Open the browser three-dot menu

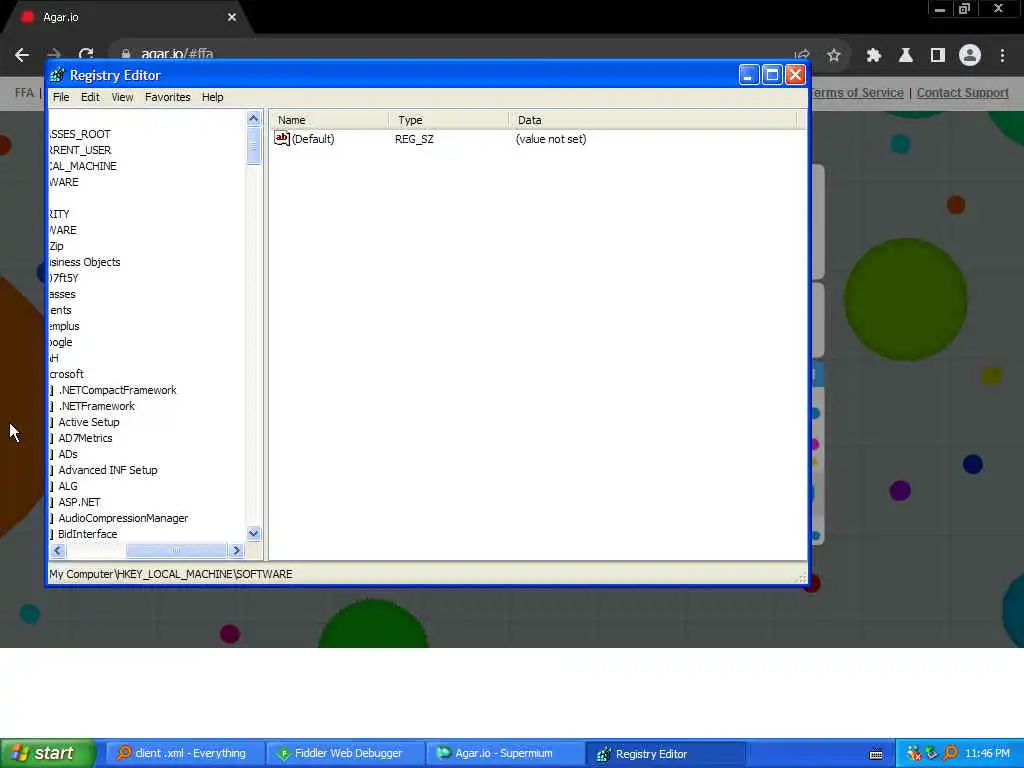(1002, 56)
